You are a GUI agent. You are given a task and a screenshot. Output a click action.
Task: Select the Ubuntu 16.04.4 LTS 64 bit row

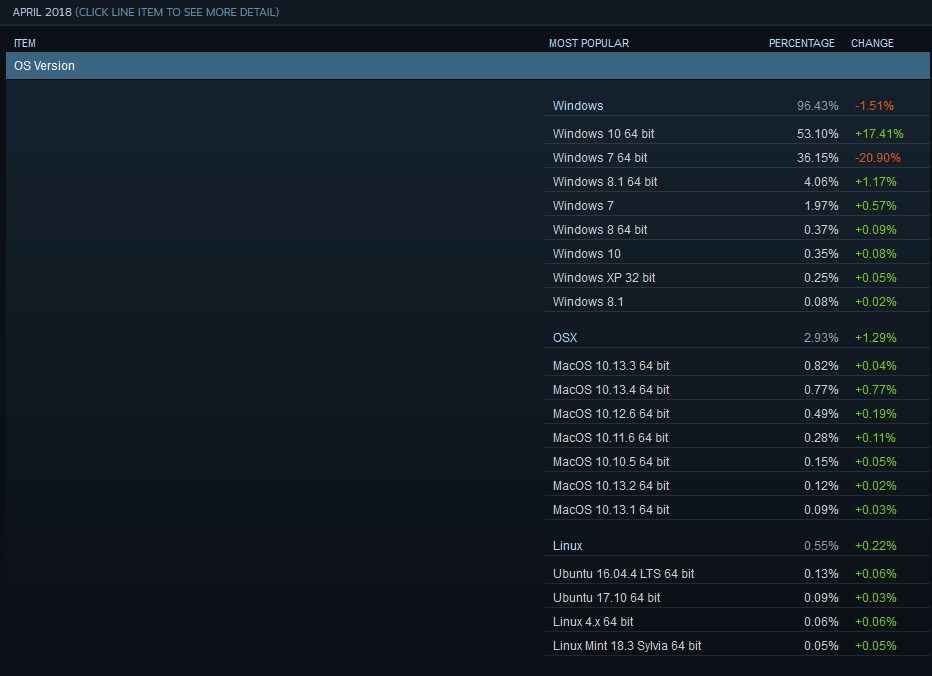pos(737,574)
